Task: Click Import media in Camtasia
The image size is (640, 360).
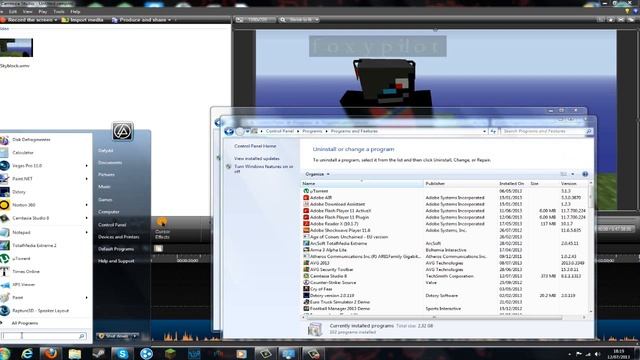Action: tap(83, 20)
